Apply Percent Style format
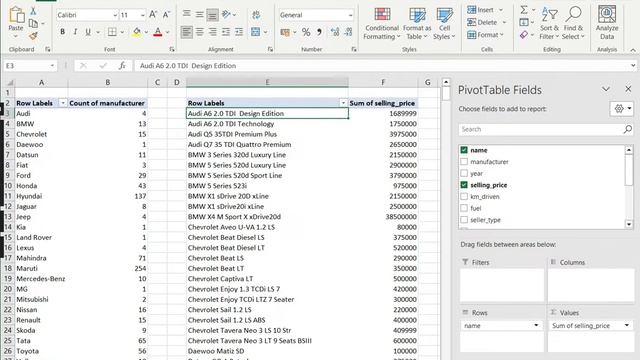The width and height of the screenshot is (640, 360). 306,32
